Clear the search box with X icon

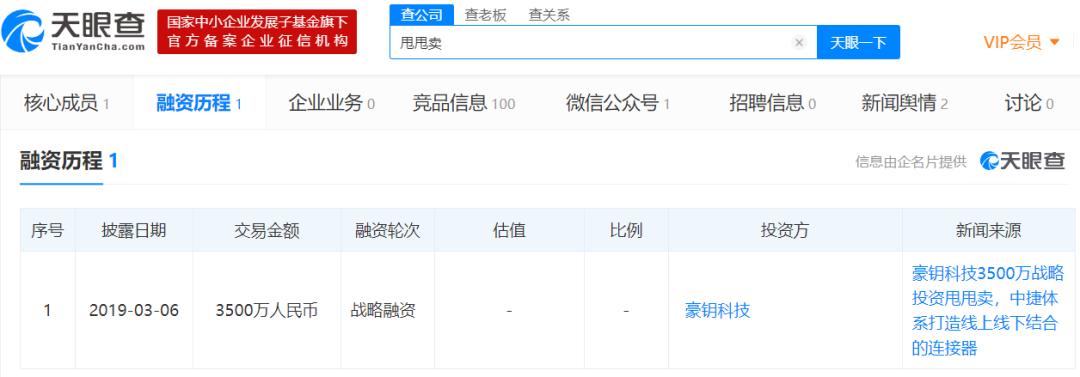tap(799, 43)
